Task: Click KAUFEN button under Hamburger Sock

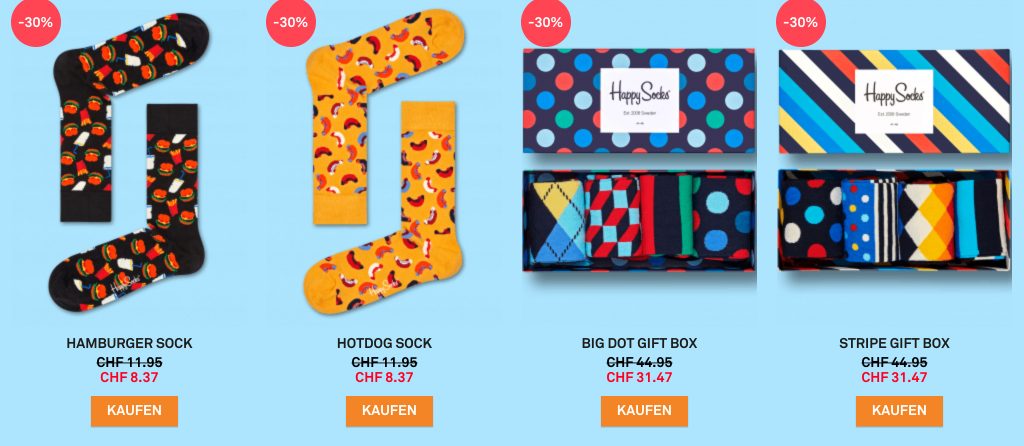Action: [134, 411]
